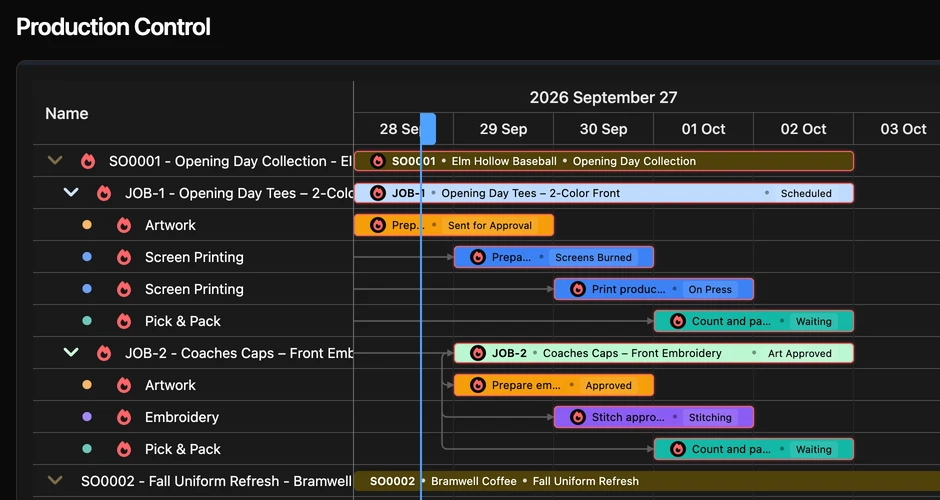Click flame icon inside JOB-1 timeline bar
Screen dimensions: 940x500
[378, 193]
